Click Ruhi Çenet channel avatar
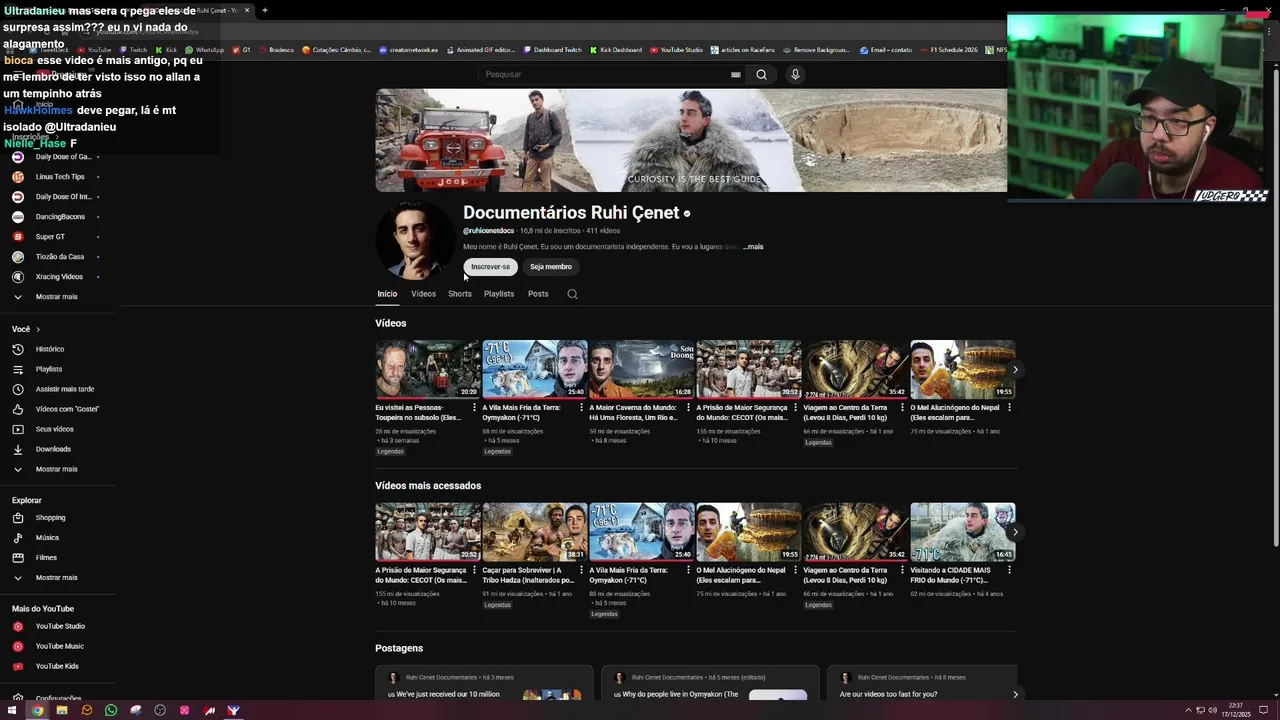The height and width of the screenshot is (720, 1280). [415, 240]
